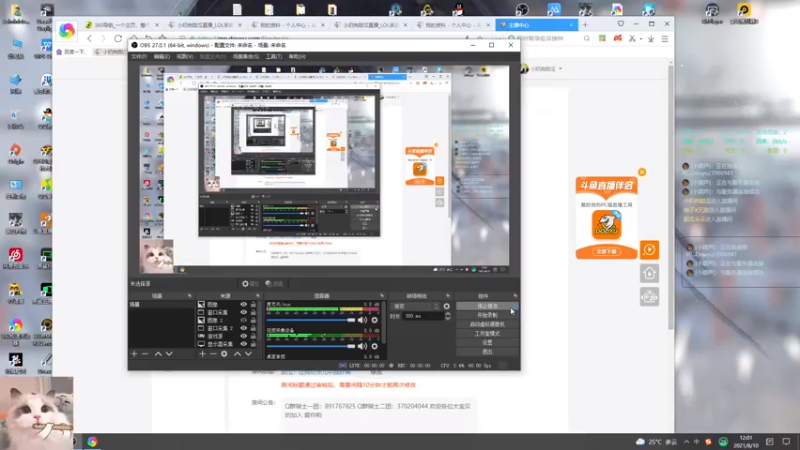Pop out the 控件 dock panel icon
This screenshot has width=800, height=450.
click(x=515, y=296)
